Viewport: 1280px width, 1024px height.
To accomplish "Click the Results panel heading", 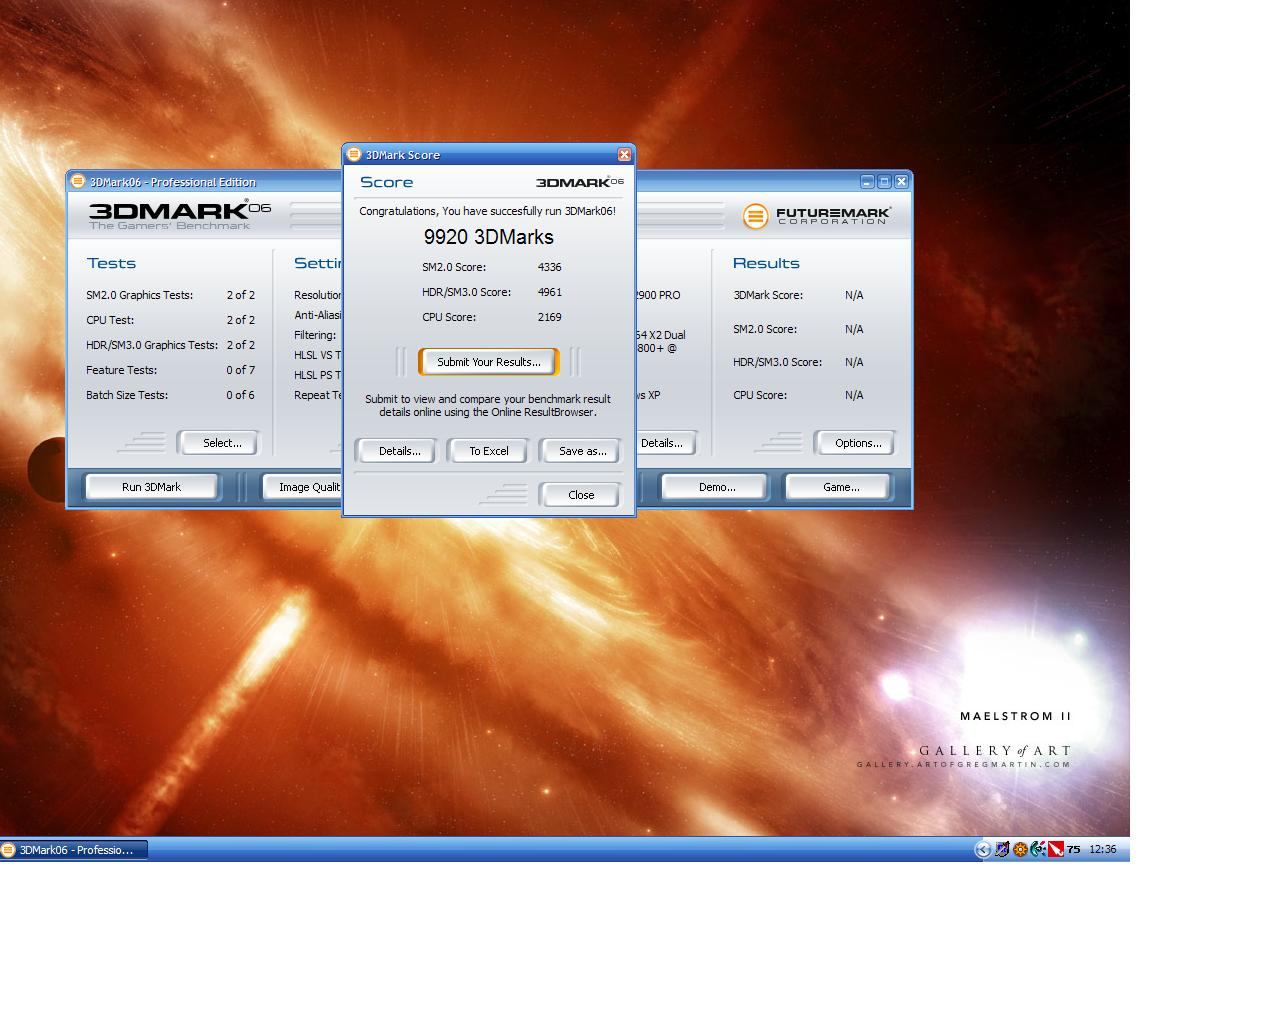I will tap(766, 263).
